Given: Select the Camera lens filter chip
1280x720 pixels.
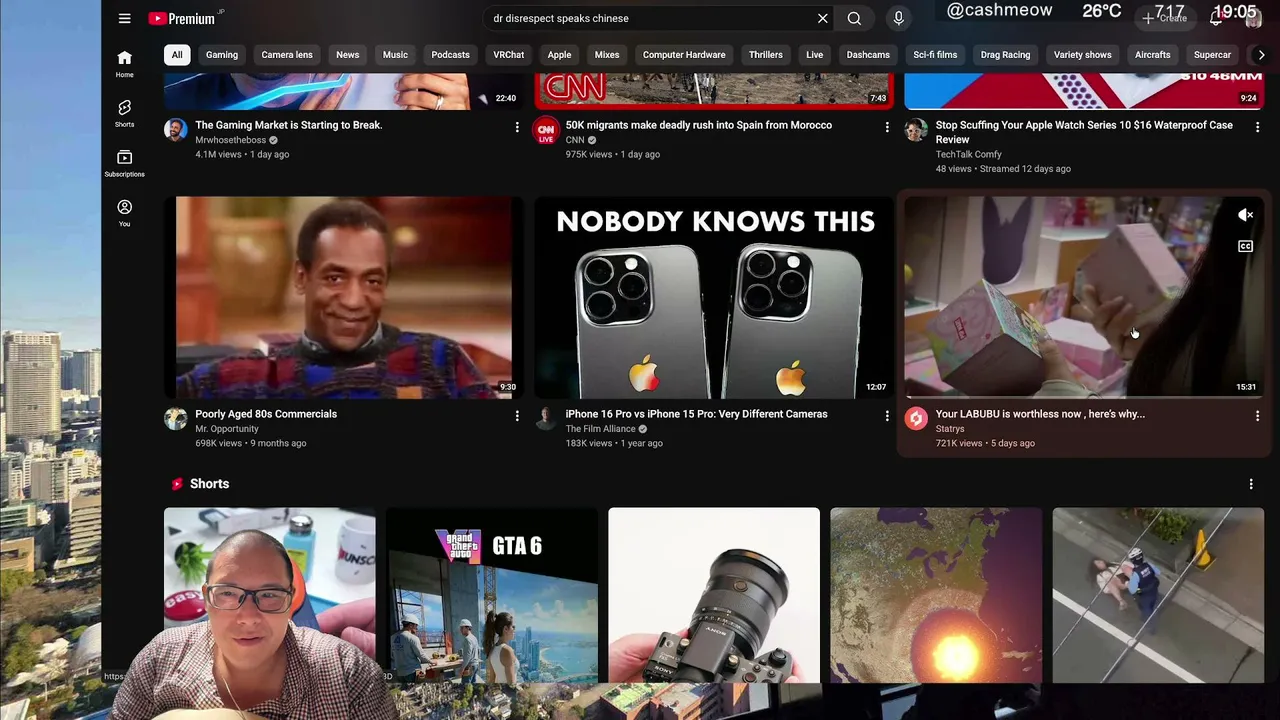Looking at the screenshot, I should click(x=287, y=55).
